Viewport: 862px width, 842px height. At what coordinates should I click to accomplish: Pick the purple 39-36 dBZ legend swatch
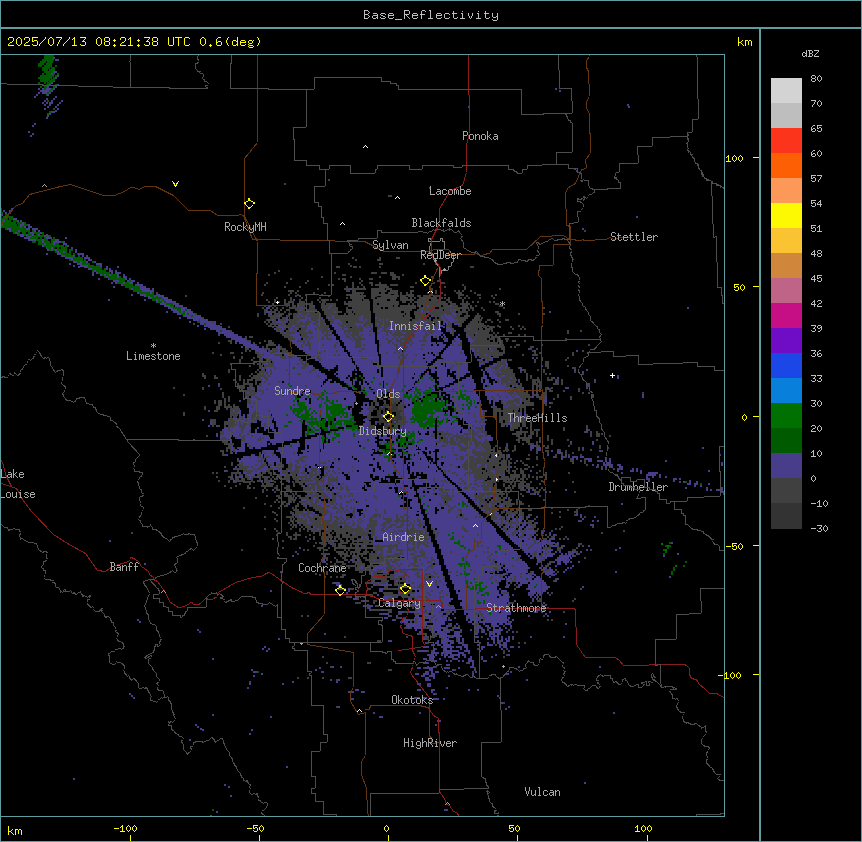coord(786,341)
